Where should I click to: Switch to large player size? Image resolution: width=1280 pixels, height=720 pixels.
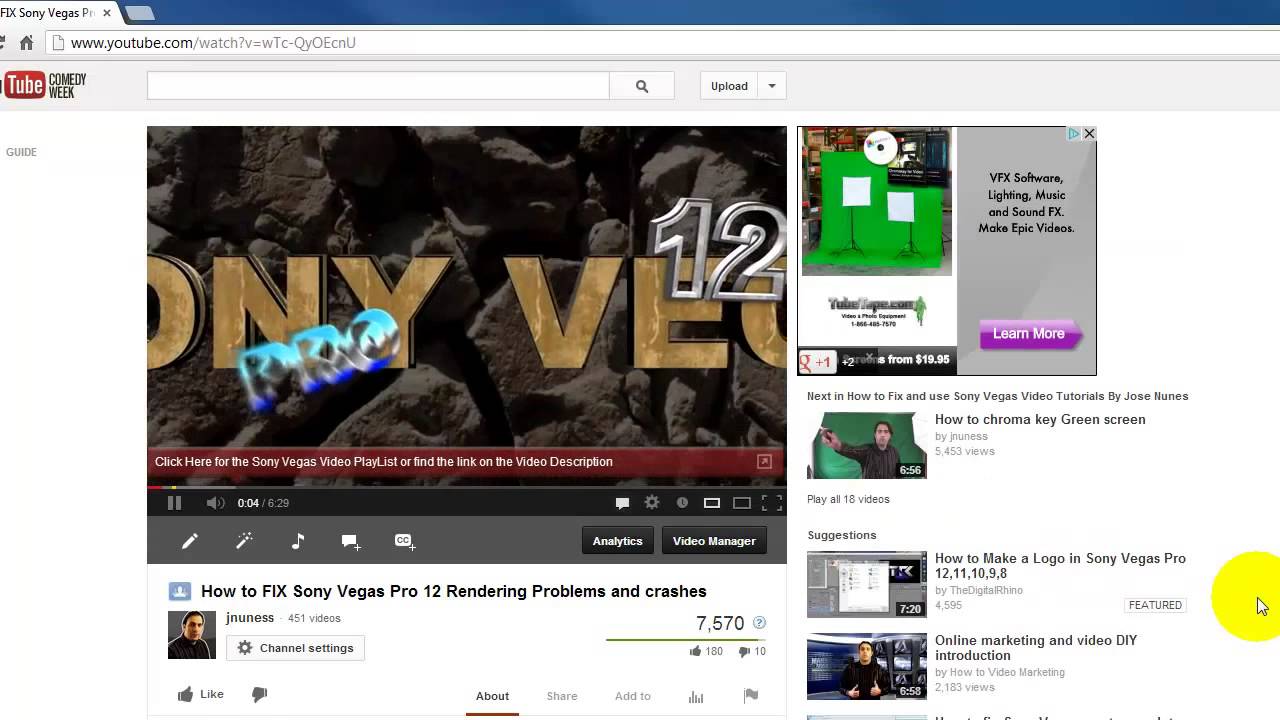click(x=742, y=503)
